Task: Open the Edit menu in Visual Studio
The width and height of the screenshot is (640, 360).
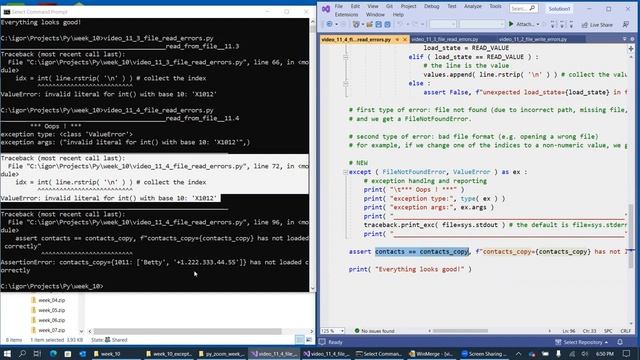Action: tap(355, 7)
